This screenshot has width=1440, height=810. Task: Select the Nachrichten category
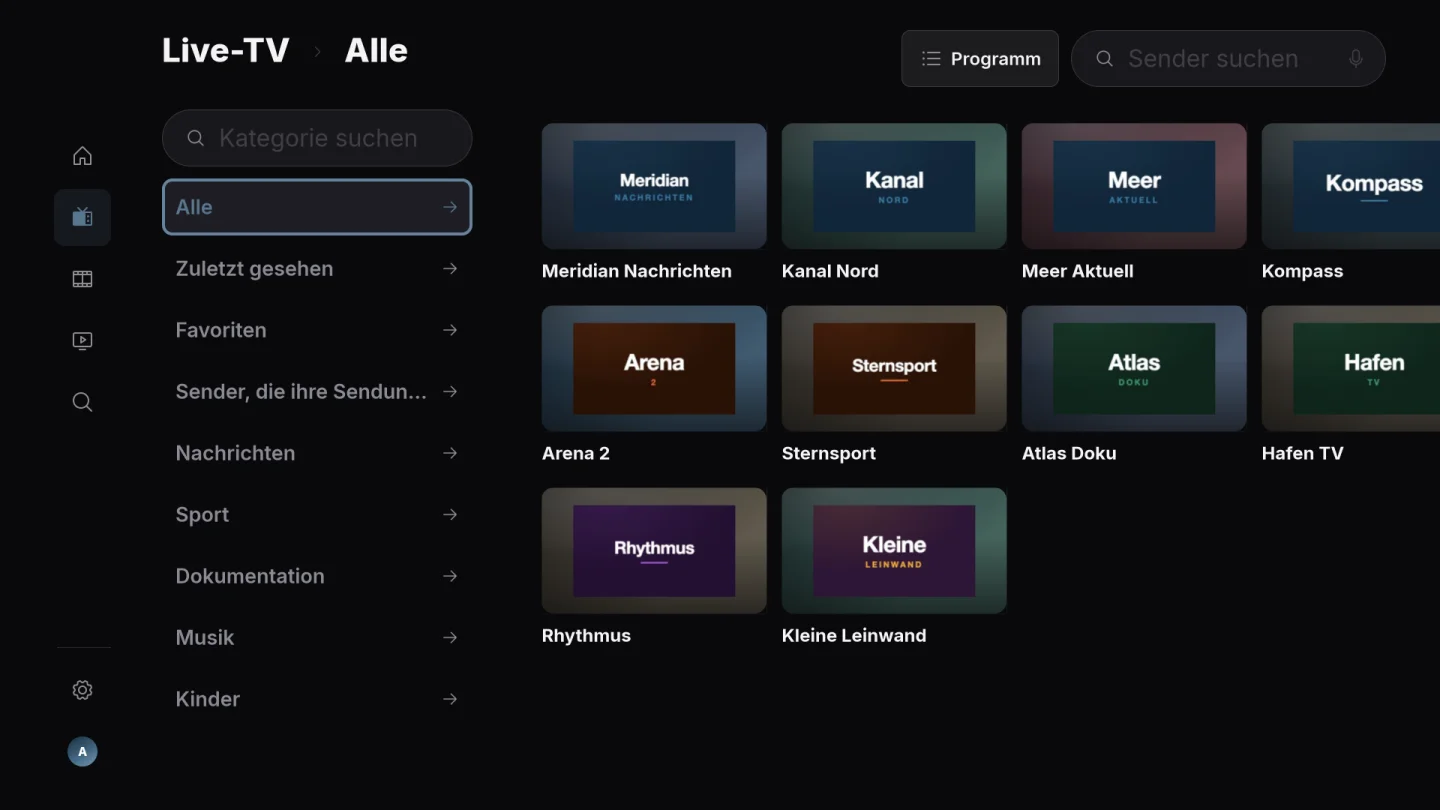317,453
